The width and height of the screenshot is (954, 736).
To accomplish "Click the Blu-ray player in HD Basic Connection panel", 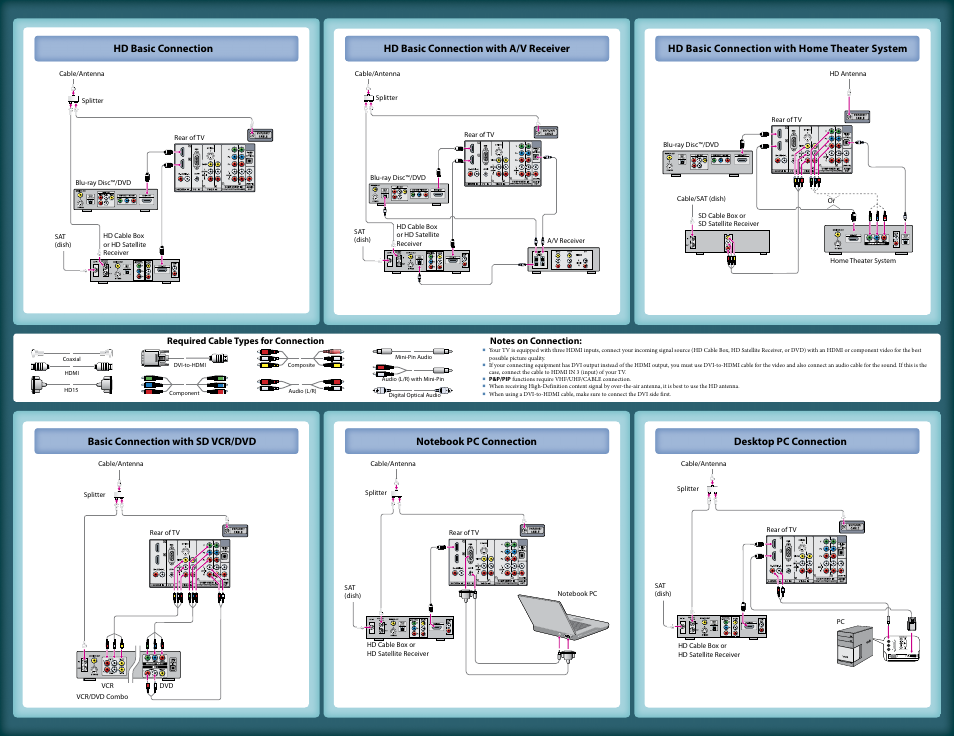I will pyautogui.click(x=116, y=200).
